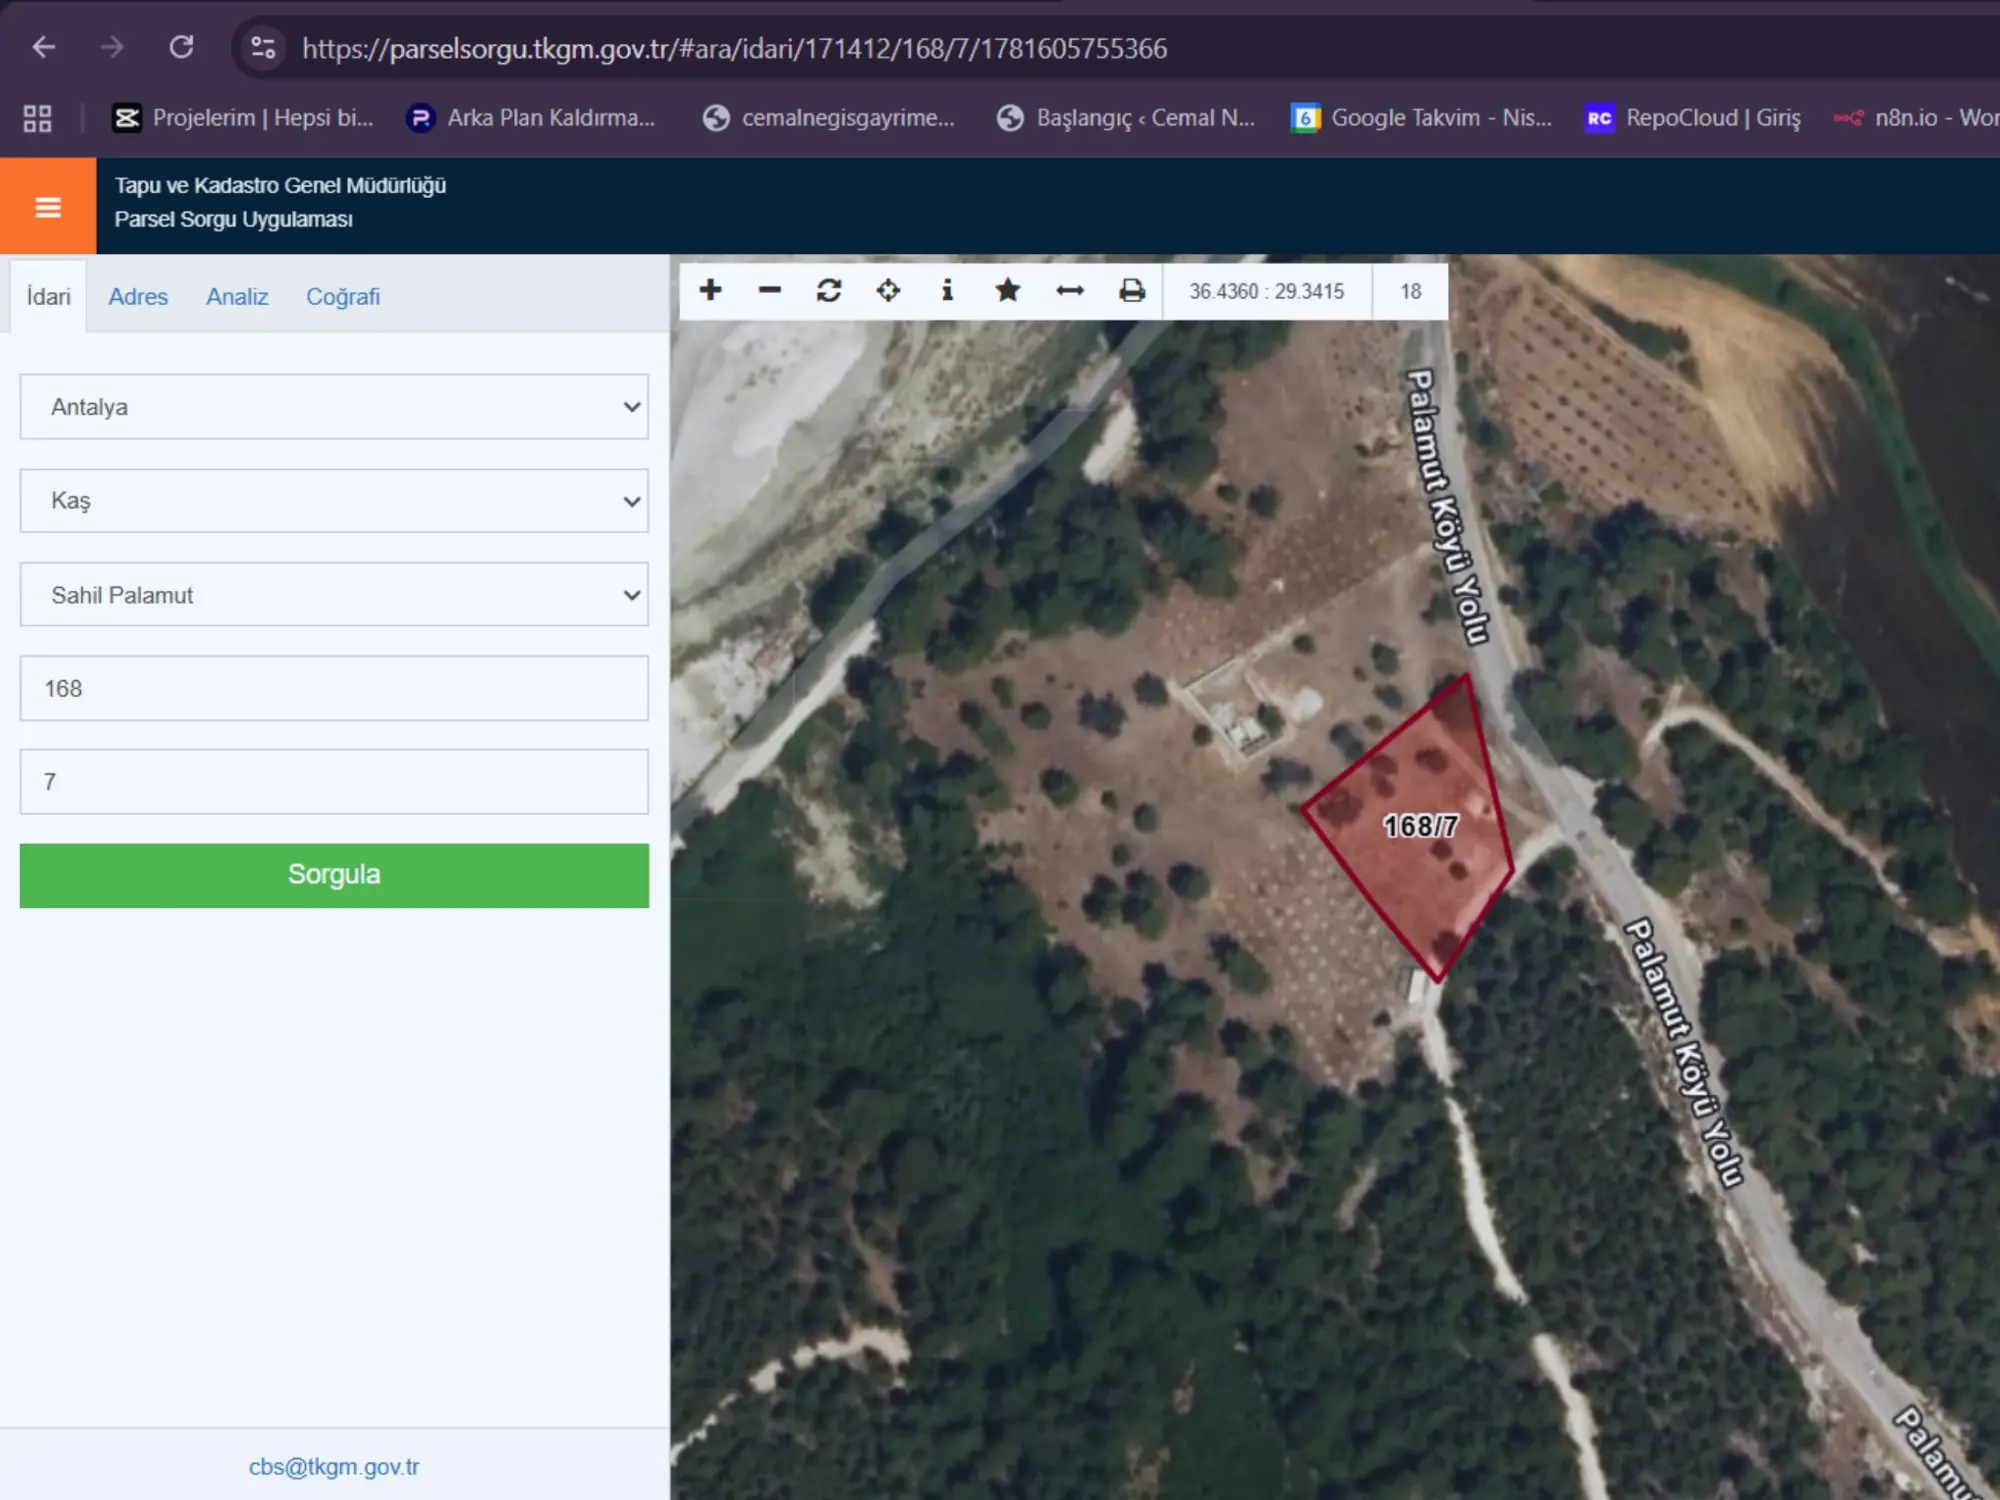2000x1500 pixels.
Task: Print the map with the printer icon
Action: [x=1132, y=290]
